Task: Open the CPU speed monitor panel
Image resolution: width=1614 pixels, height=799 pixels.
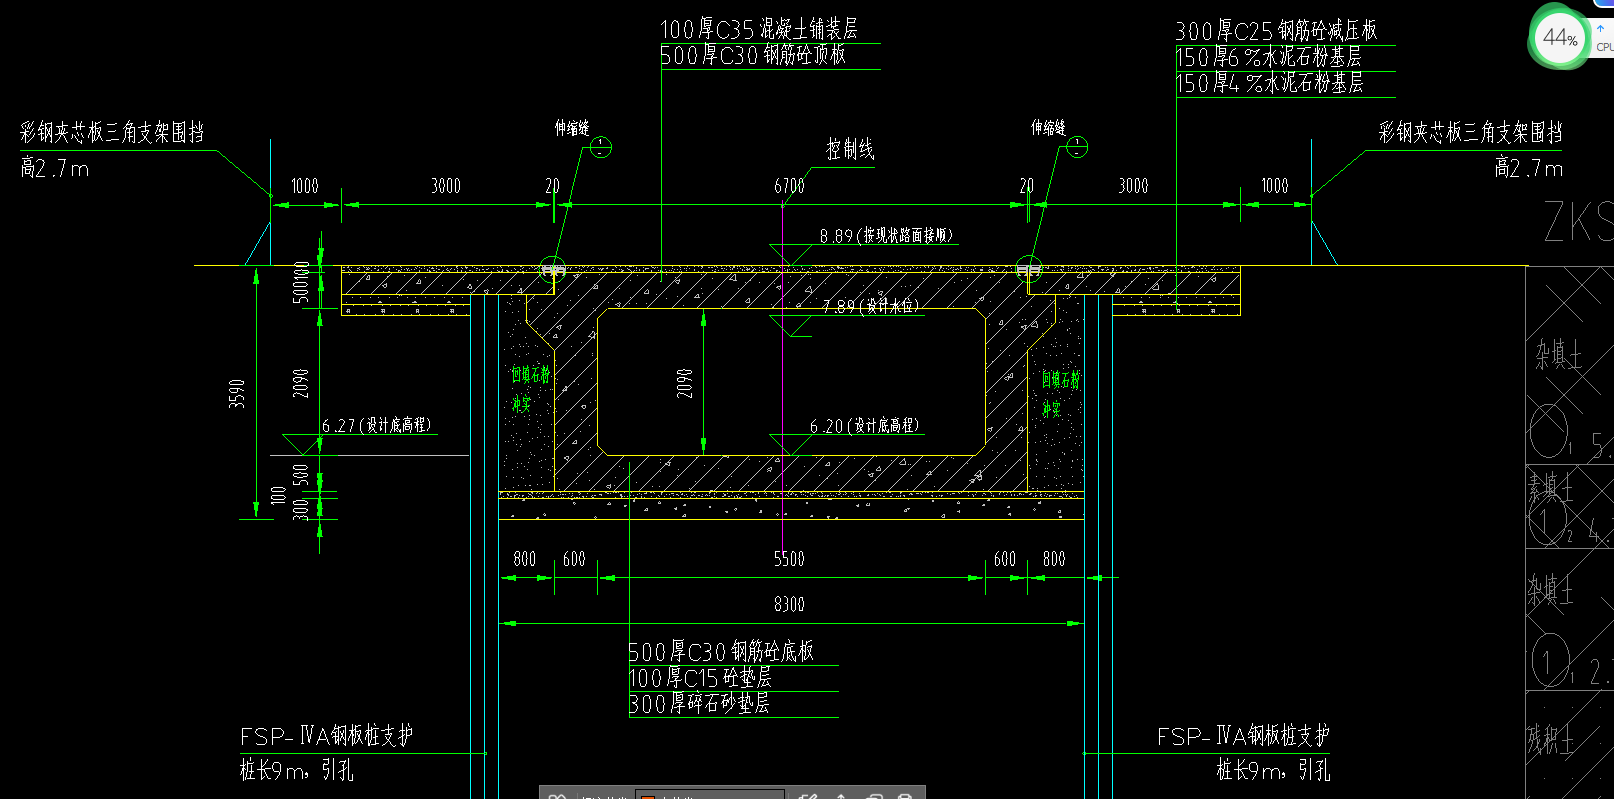Action: click(1604, 38)
